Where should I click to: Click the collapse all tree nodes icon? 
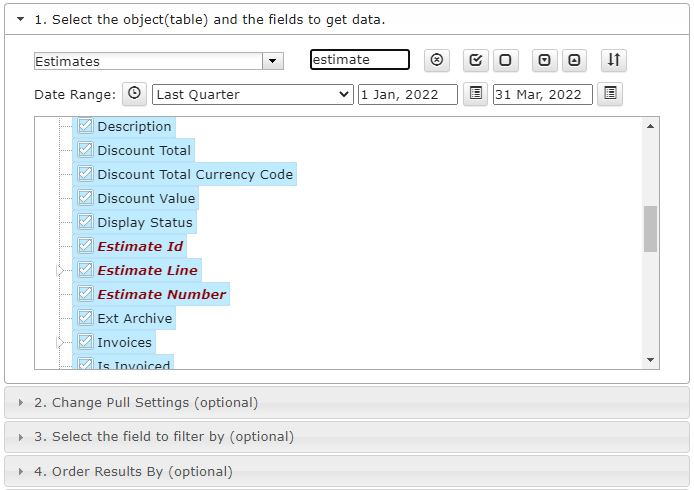click(574, 60)
